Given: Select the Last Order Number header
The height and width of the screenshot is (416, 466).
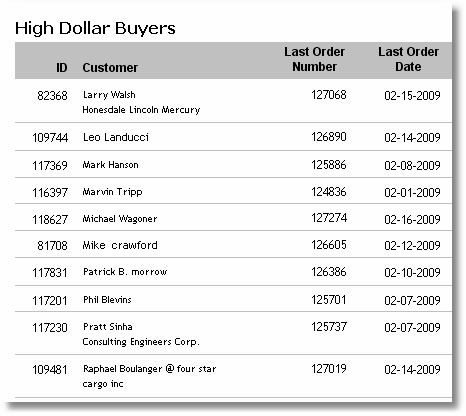Looking at the screenshot, I should (314, 59).
